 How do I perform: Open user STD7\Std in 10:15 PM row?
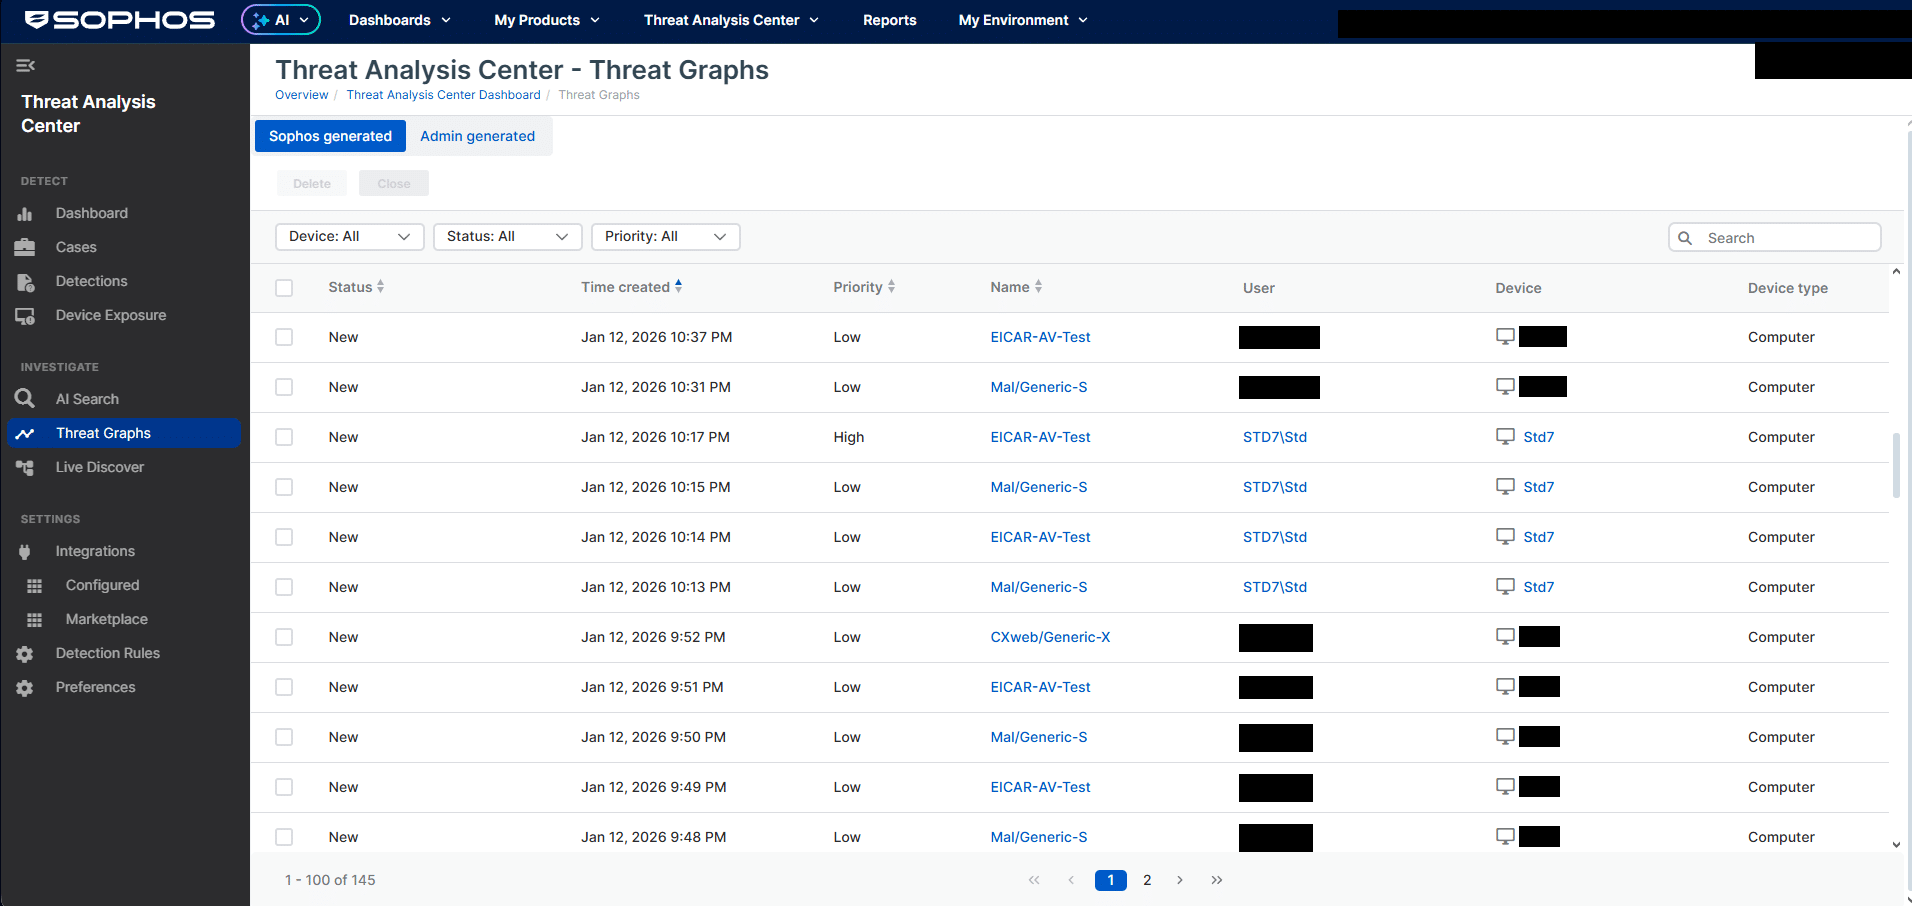point(1274,487)
